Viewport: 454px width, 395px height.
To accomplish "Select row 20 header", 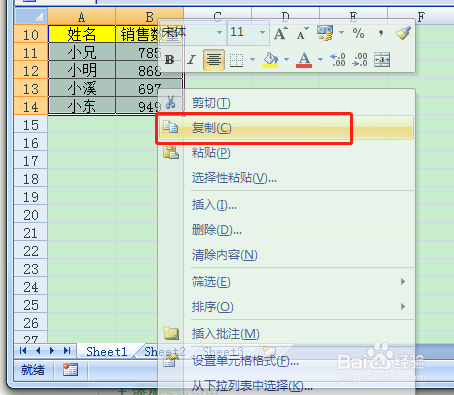I will tap(31, 215).
